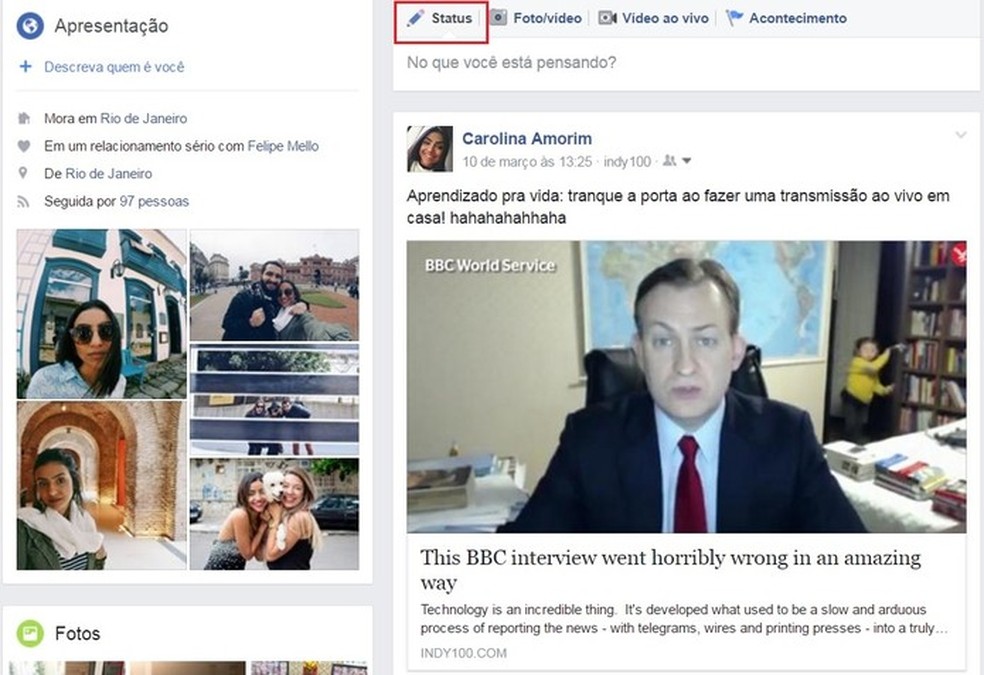The image size is (984, 675).
Task: Open the sunglasses selfie photo with blue building
Action: click(102, 314)
